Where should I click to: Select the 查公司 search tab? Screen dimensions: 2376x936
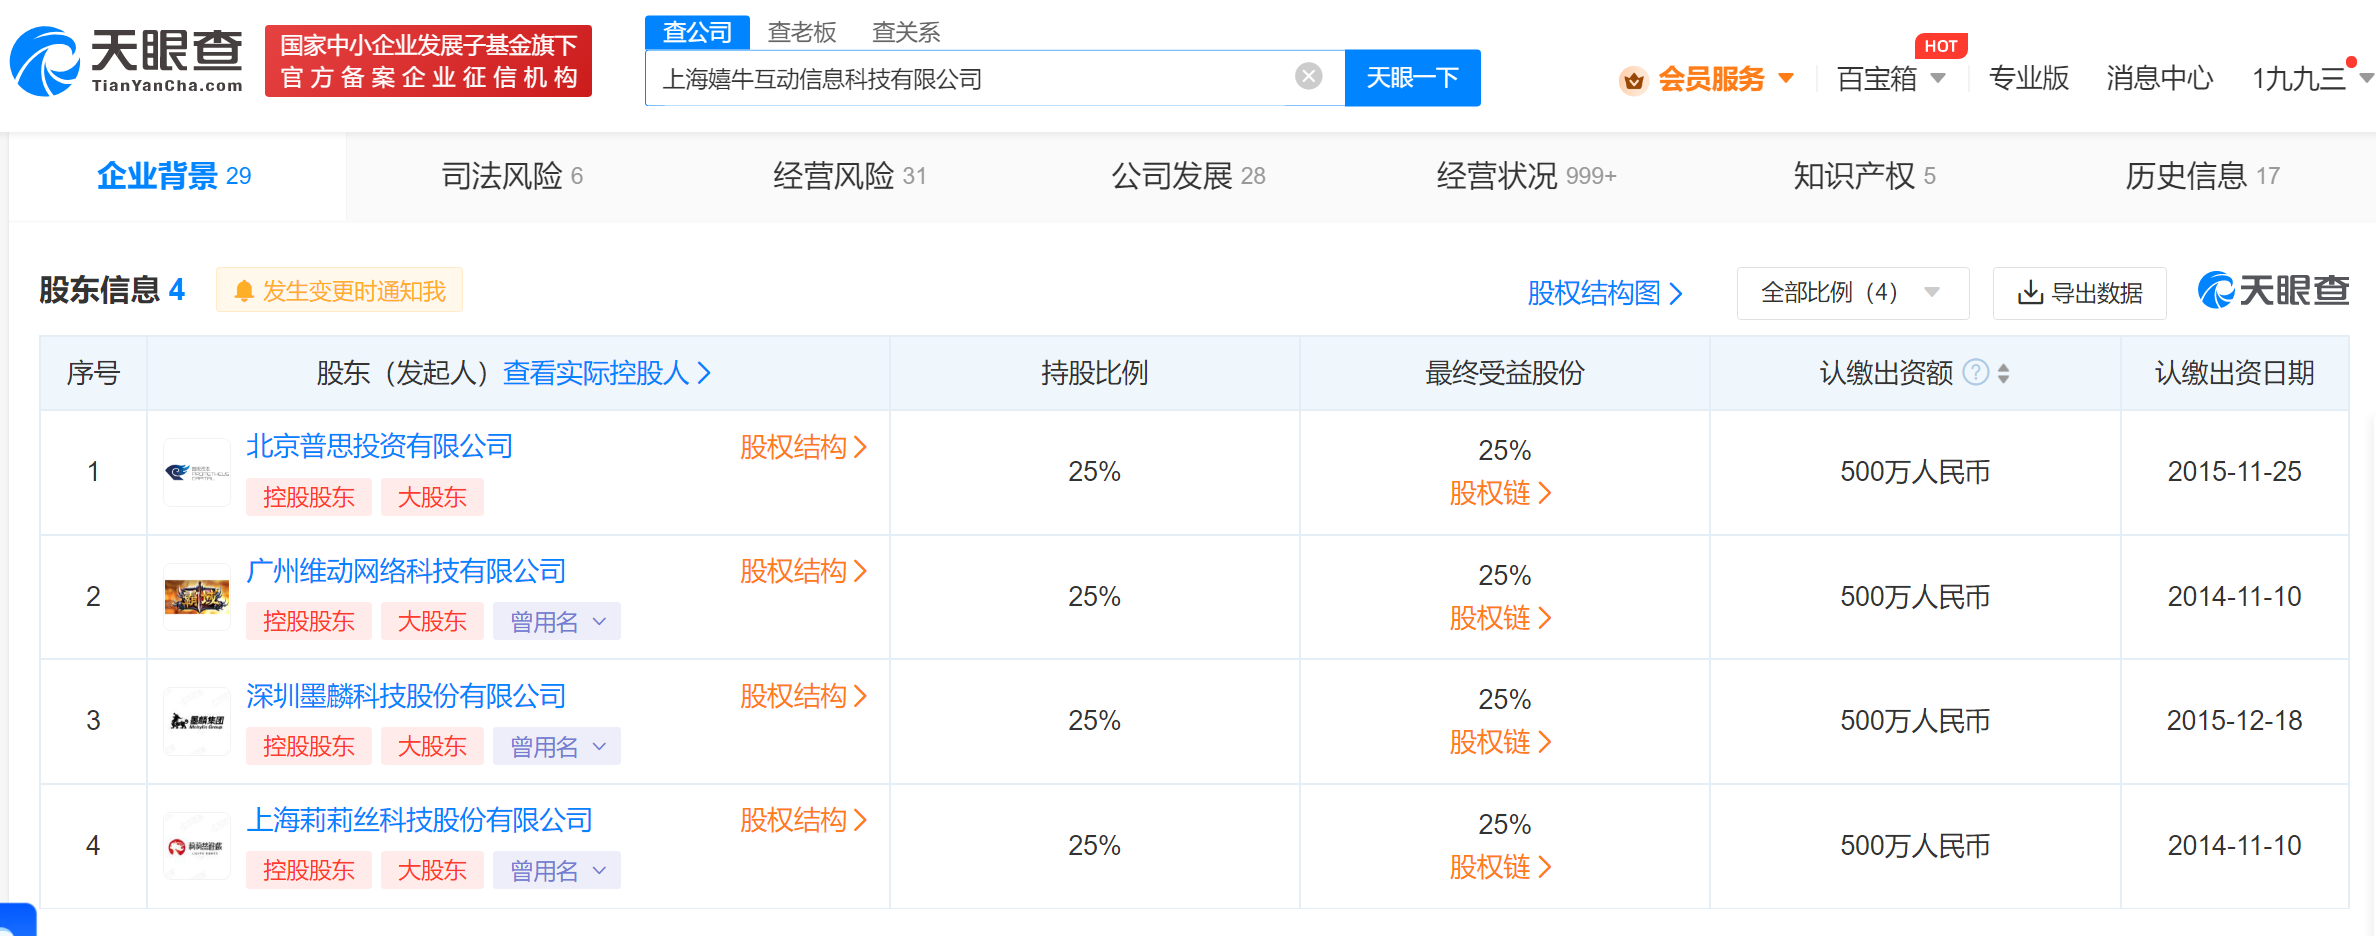[697, 32]
